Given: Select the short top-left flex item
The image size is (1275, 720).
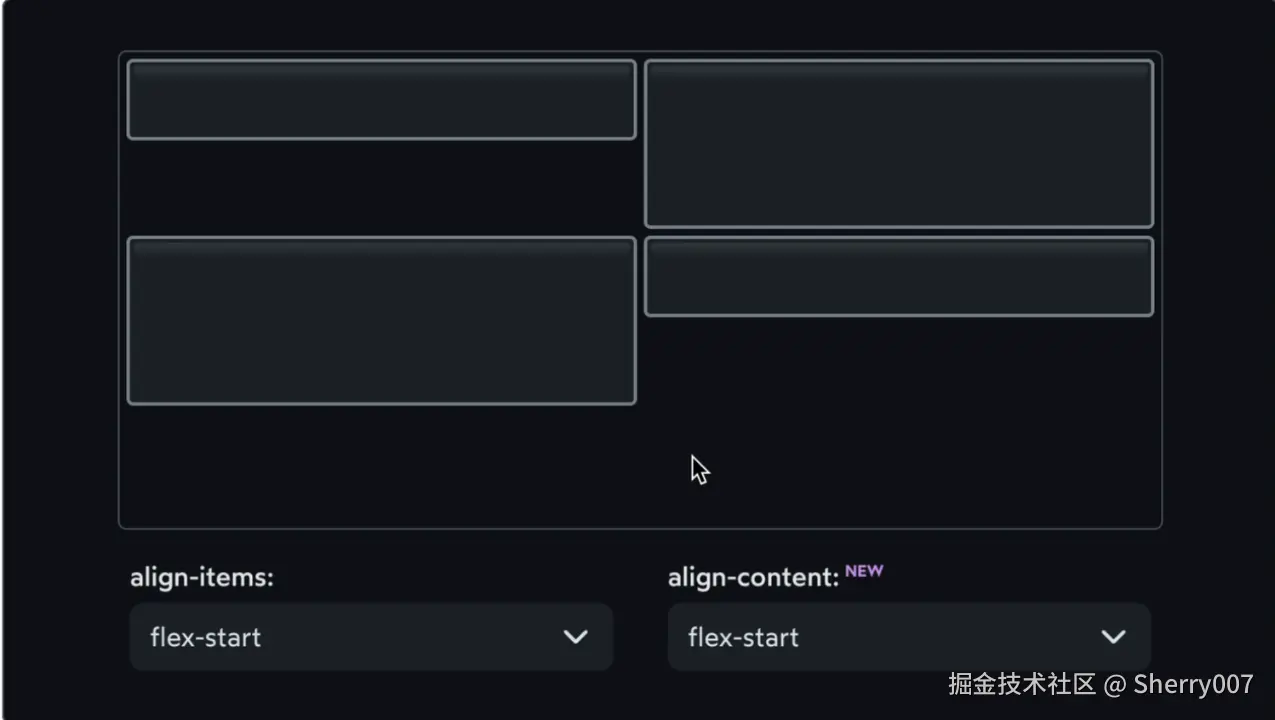Looking at the screenshot, I should [381, 100].
